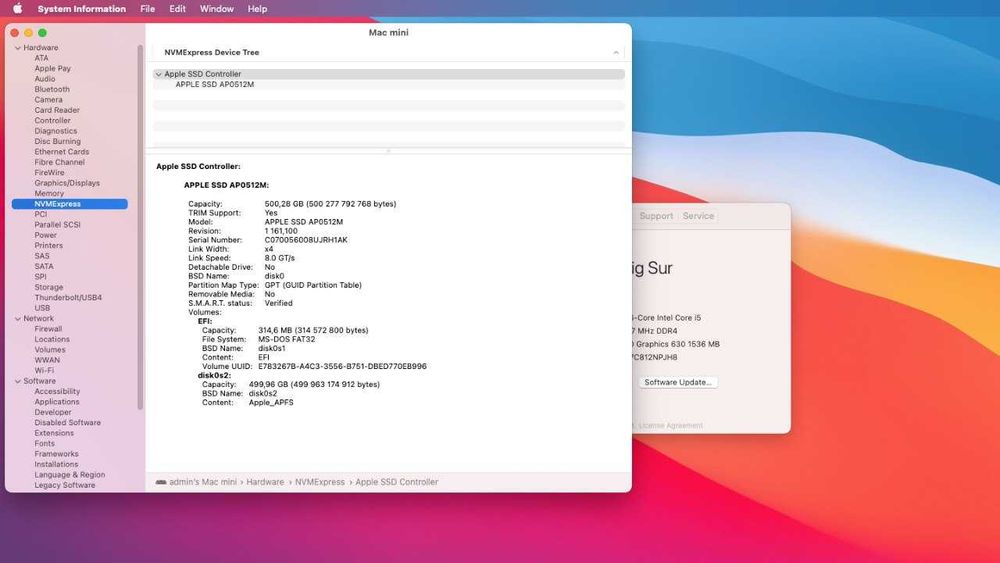
Task: Select Camera in the sidebar
Action: [x=48, y=99]
